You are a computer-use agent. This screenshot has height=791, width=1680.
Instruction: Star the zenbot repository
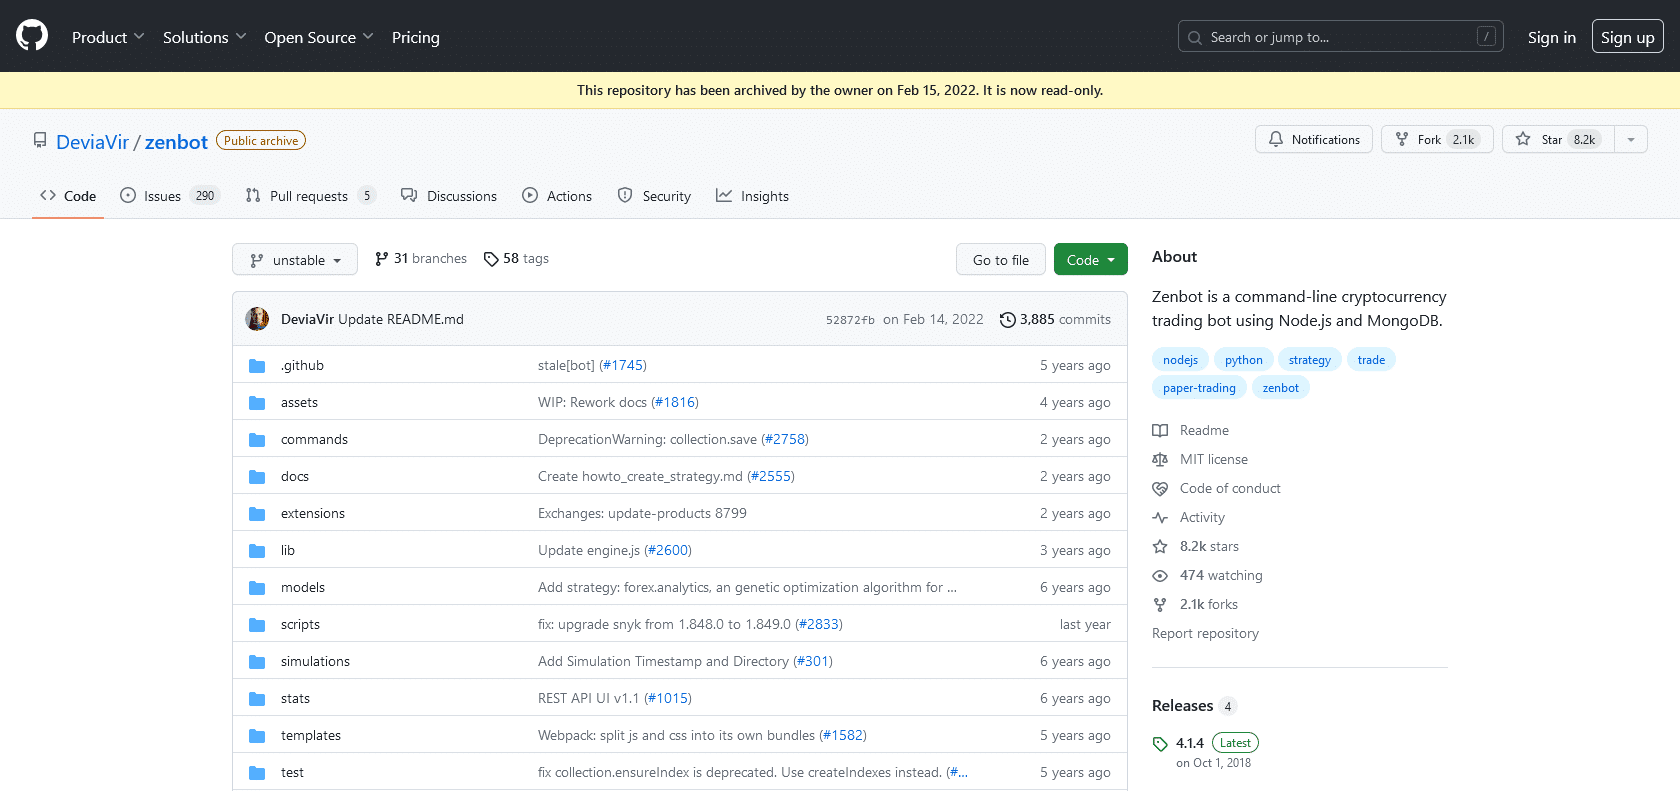(1558, 140)
